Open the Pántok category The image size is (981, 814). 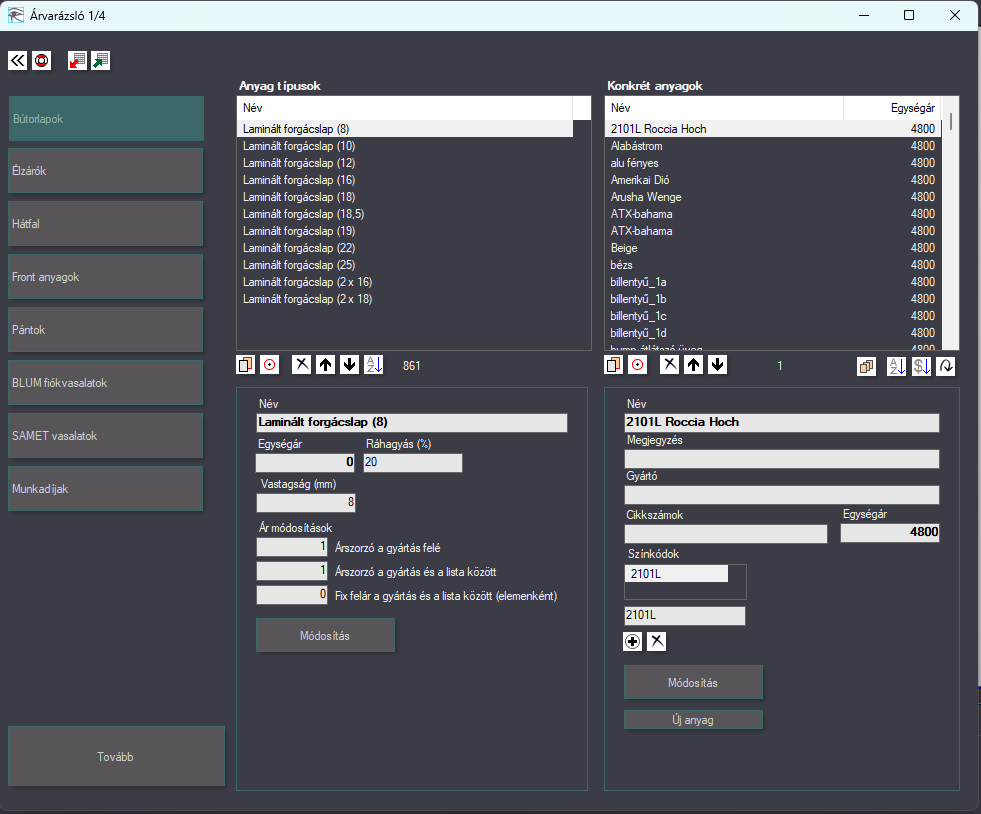click(x=106, y=330)
